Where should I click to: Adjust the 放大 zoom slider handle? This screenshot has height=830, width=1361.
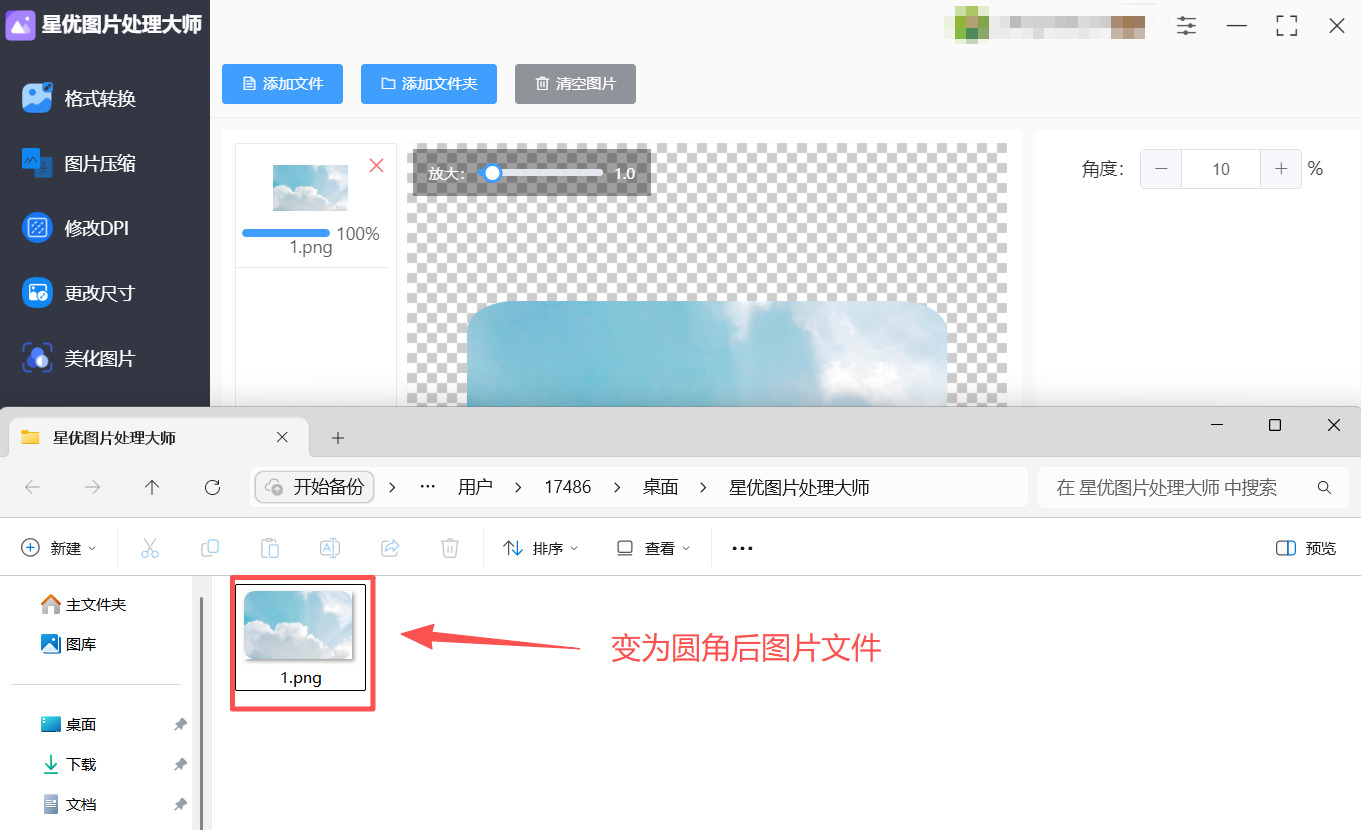492,173
